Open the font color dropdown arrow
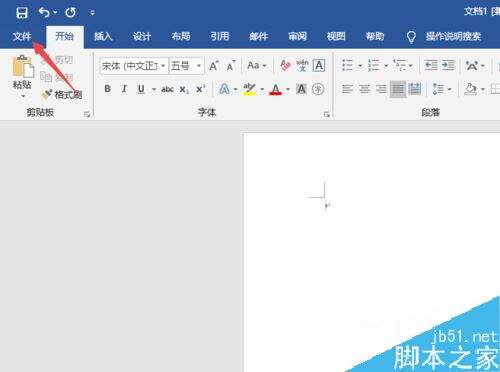 (288, 89)
